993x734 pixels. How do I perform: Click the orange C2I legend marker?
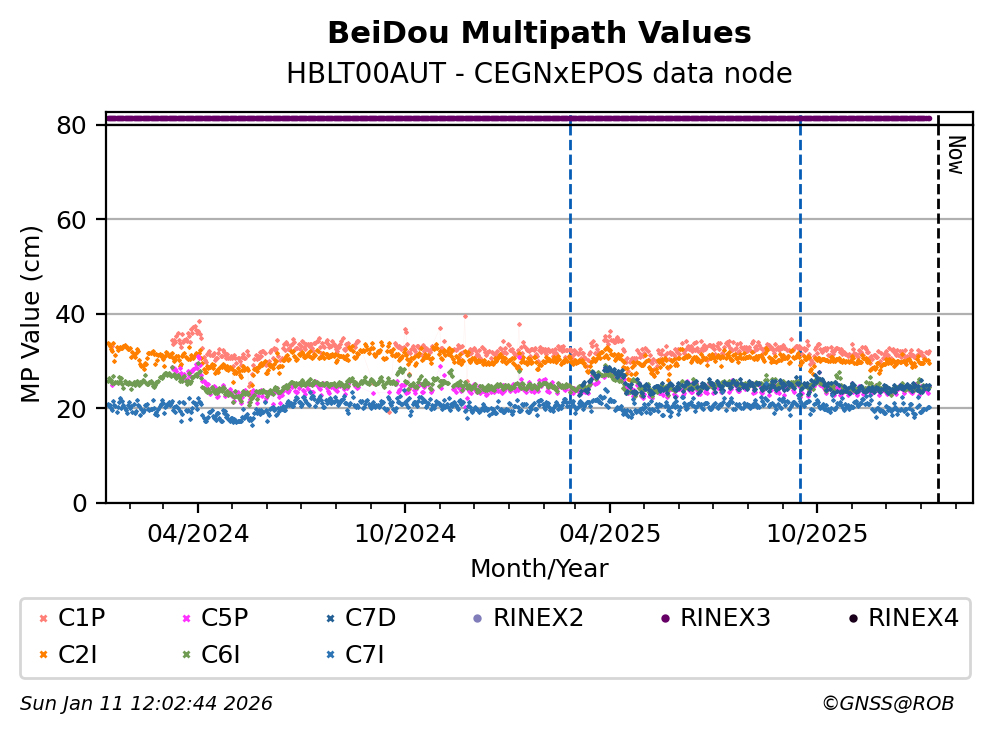click(x=43, y=656)
